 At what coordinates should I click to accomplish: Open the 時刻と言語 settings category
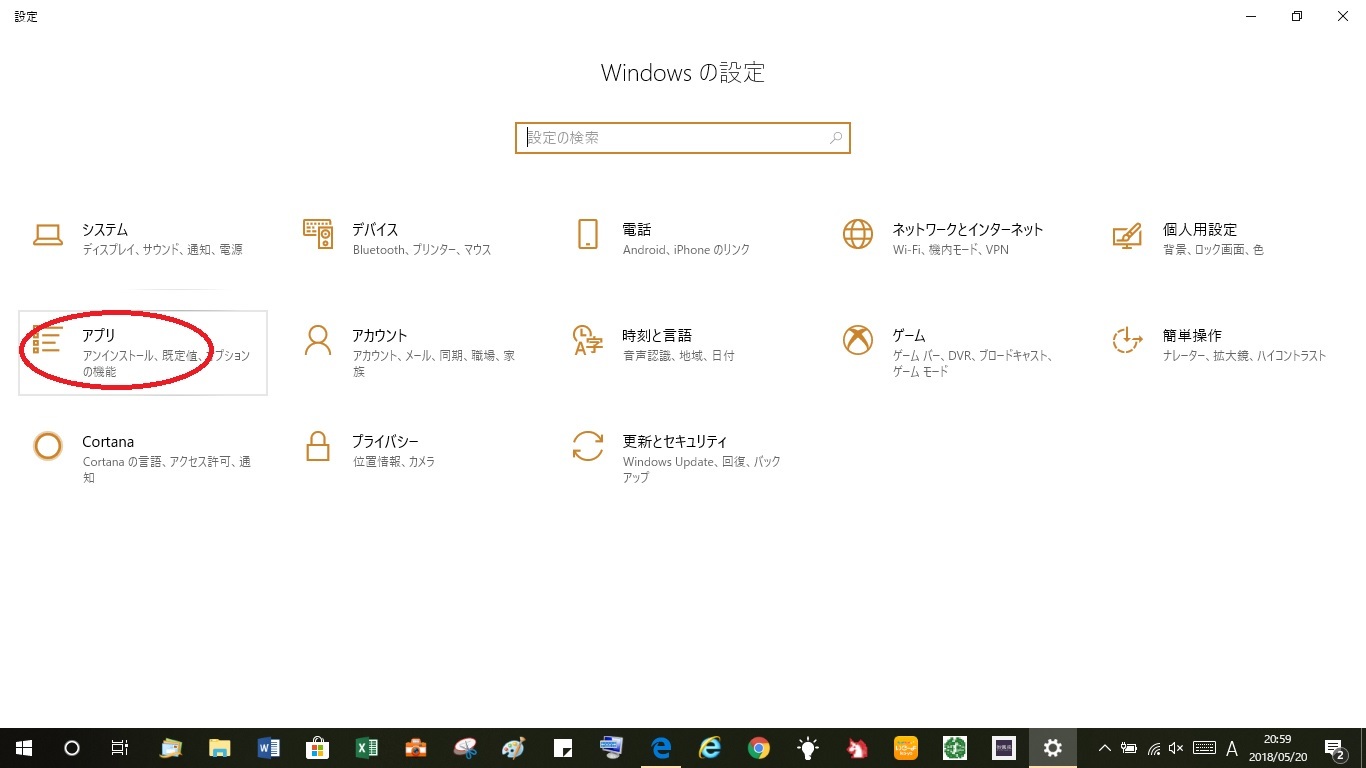coord(683,353)
